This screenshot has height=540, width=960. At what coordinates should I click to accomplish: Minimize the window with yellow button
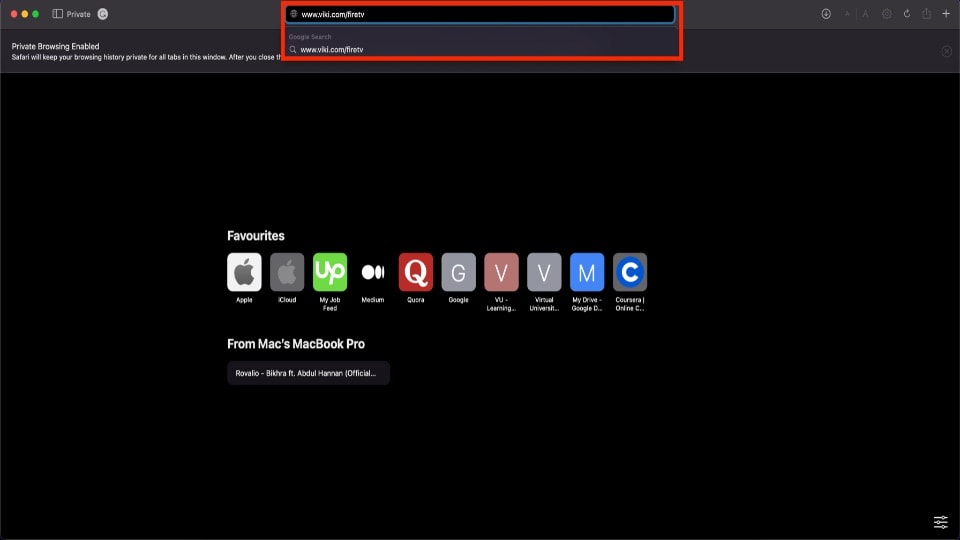click(x=25, y=13)
